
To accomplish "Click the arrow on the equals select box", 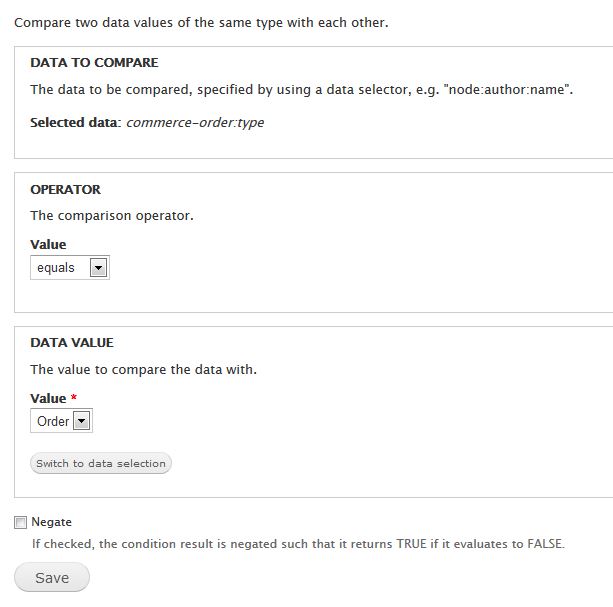I will 98,268.
